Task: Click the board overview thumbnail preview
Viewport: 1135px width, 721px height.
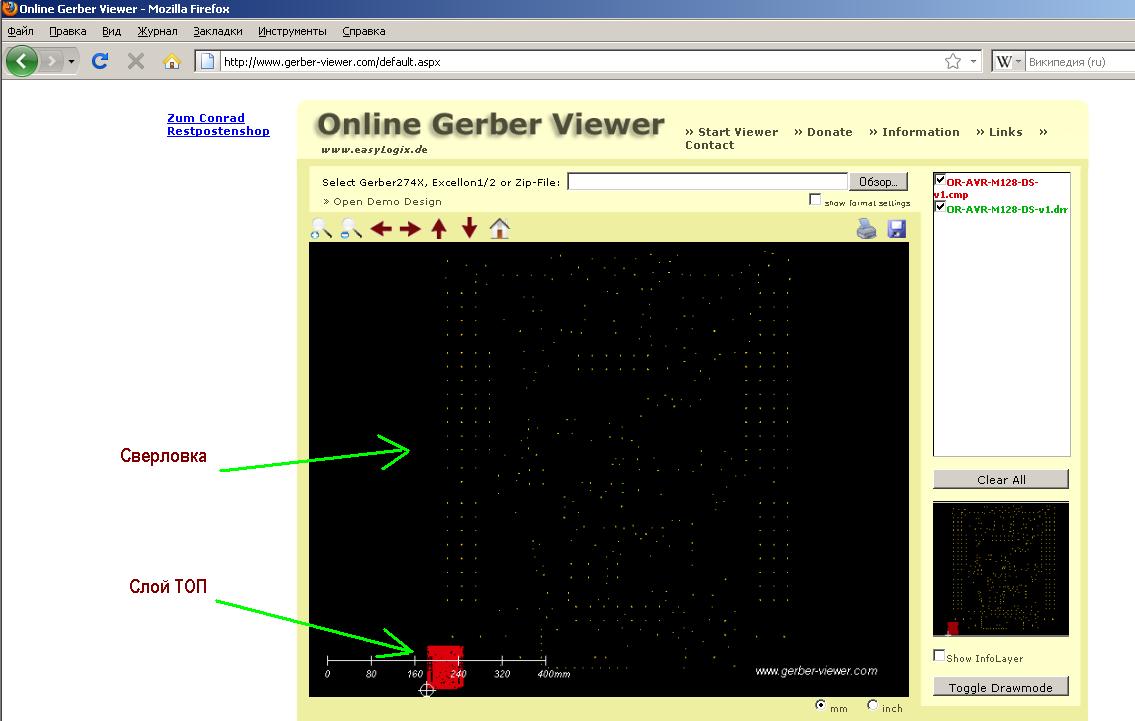Action: click(x=1001, y=569)
